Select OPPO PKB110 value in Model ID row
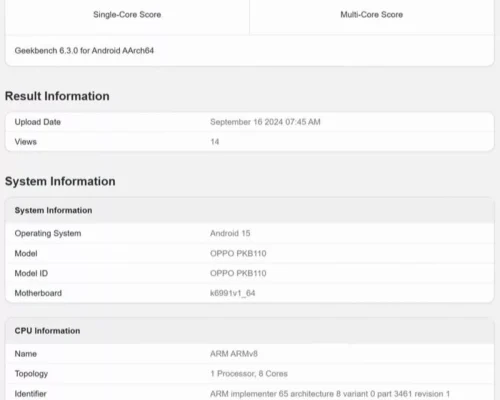 pos(238,273)
